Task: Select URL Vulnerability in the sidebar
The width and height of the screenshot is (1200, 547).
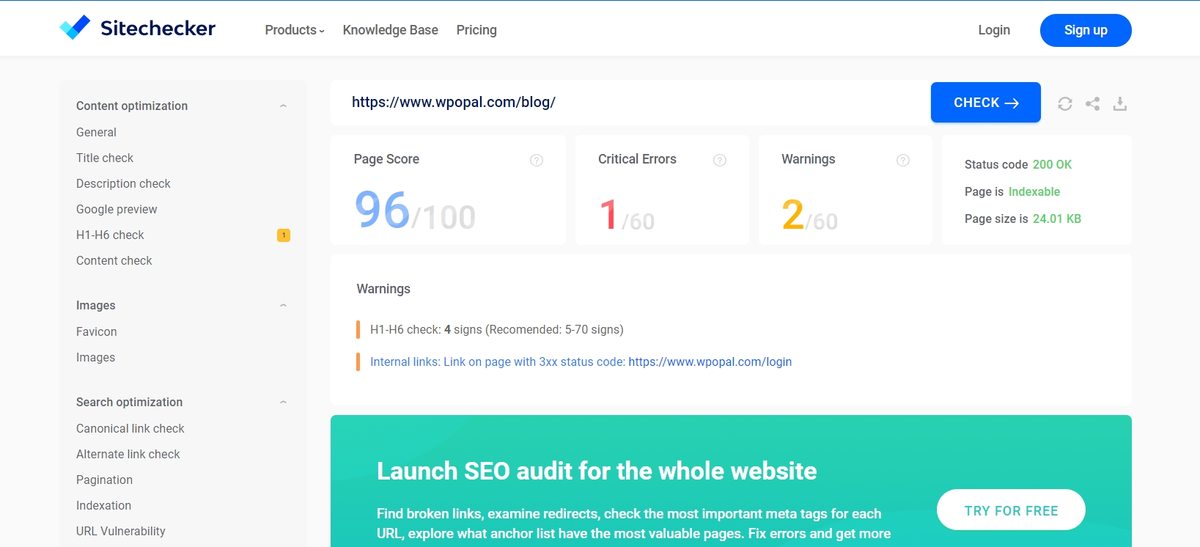Action: click(x=121, y=531)
